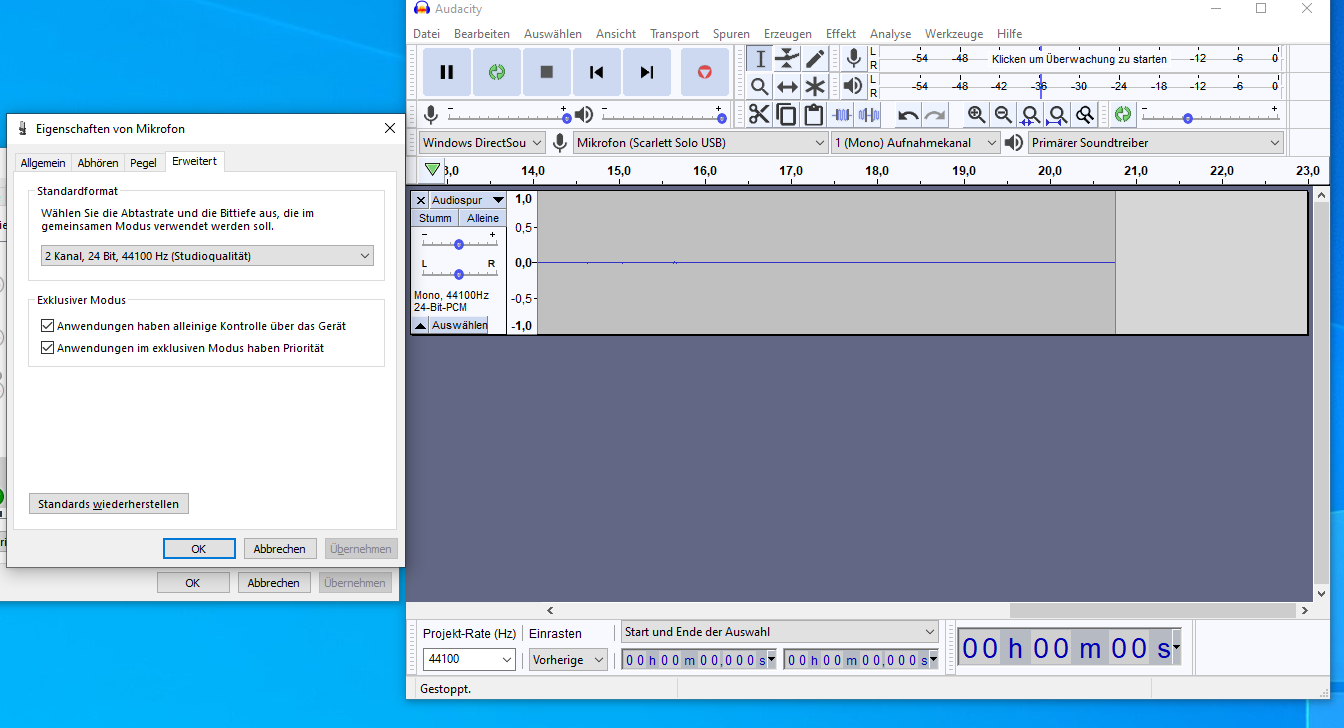Zoom out on the waveform
This screenshot has height=728, width=1344.
[x=1003, y=114]
